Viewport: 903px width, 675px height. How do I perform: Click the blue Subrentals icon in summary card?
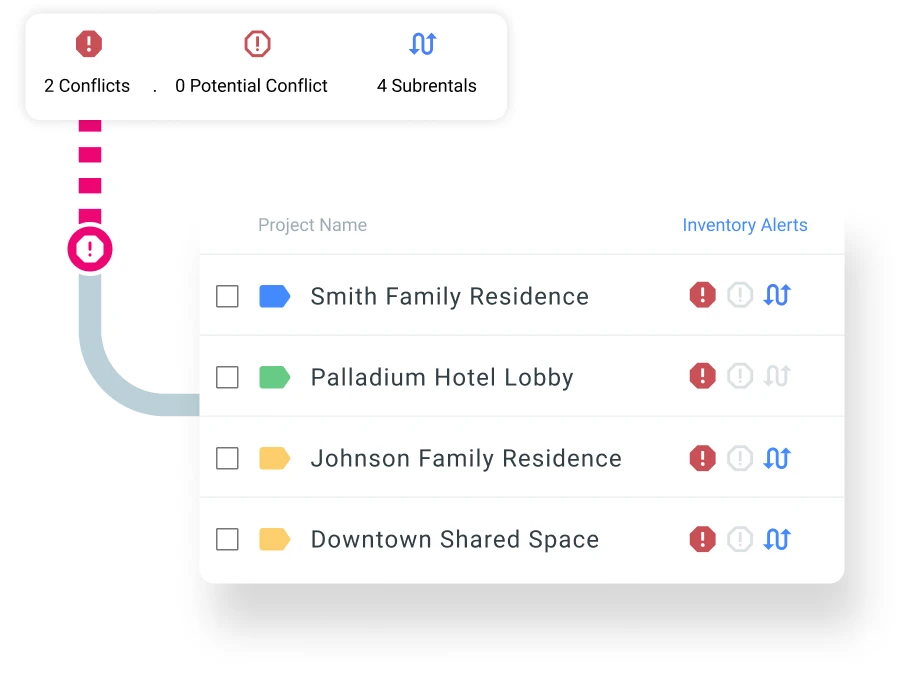(423, 44)
